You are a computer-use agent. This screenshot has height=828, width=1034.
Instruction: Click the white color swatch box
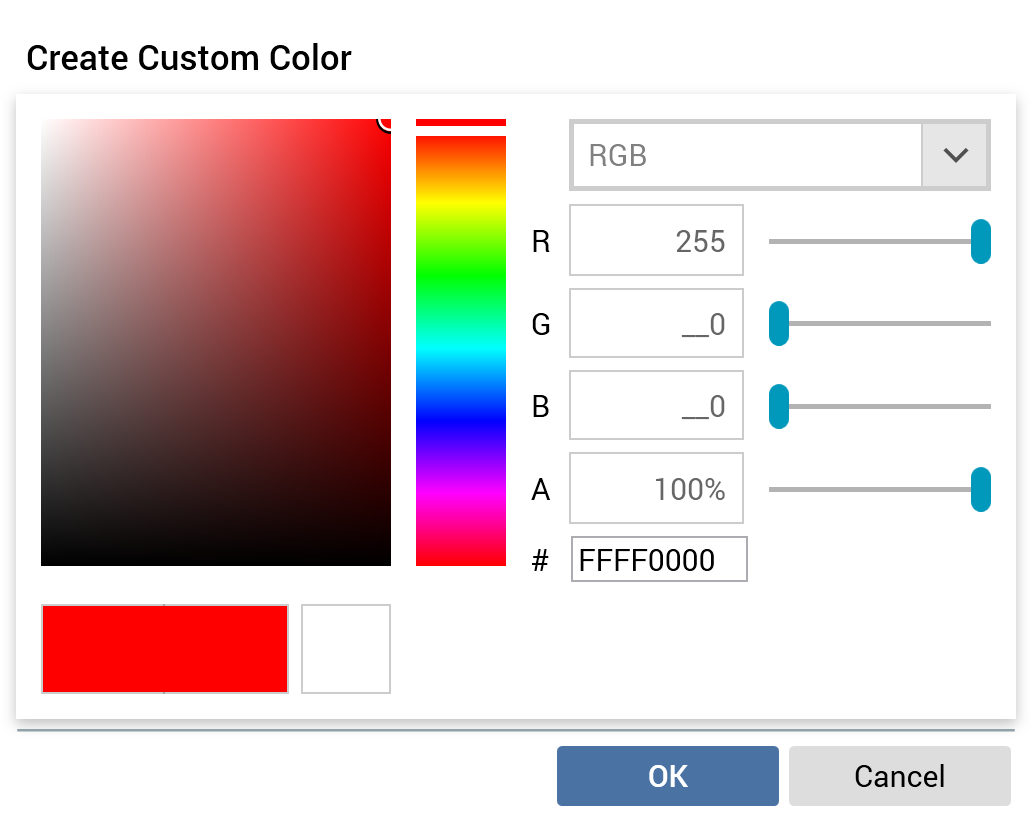346,649
